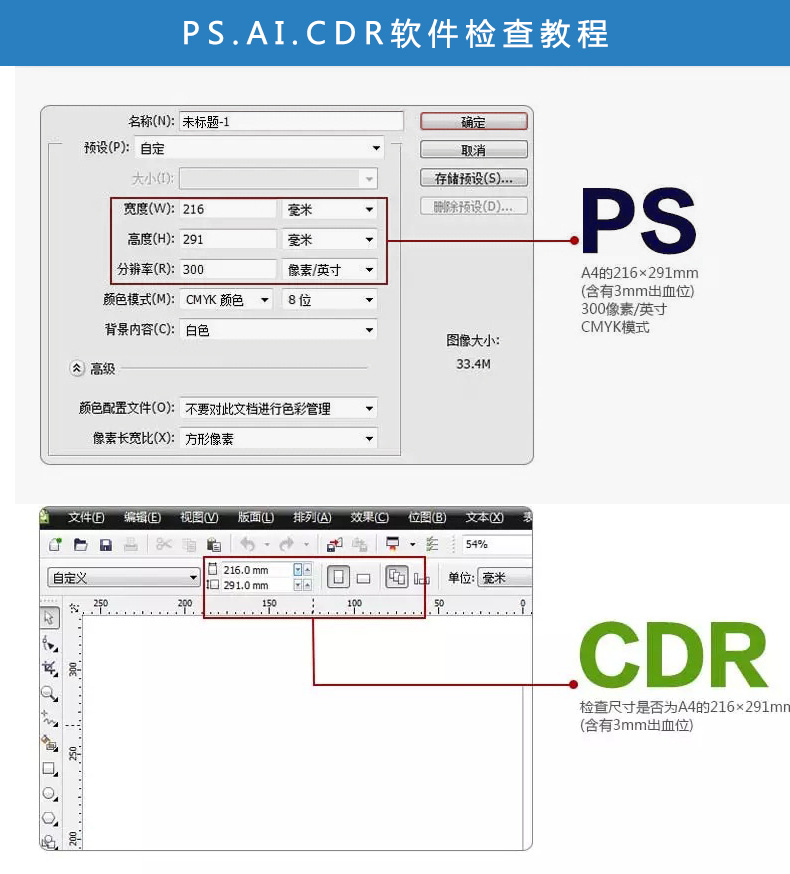Open the 版面(L) menu
This screenshot has height=874, width=790.
pos(256,518)
